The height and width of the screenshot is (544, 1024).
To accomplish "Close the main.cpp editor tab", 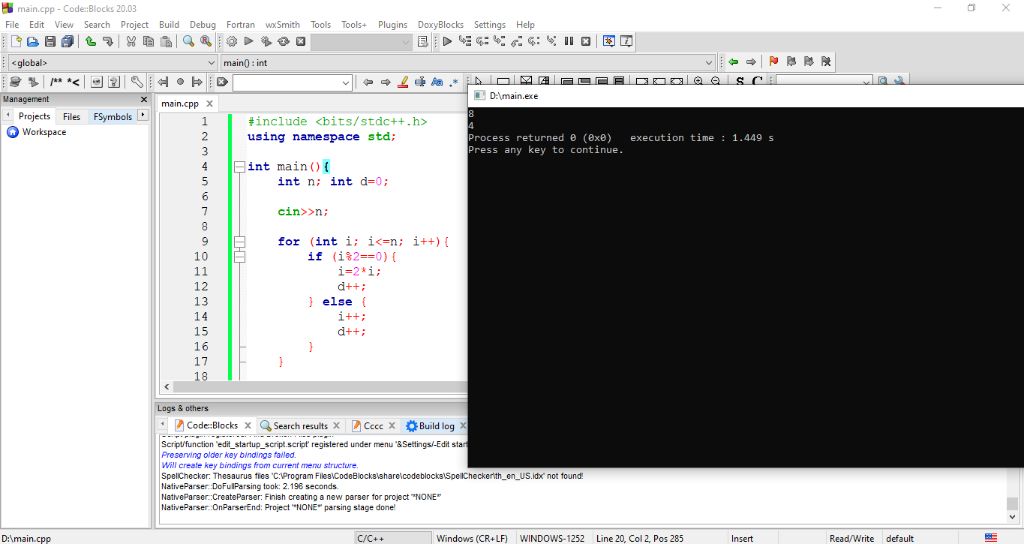I will (210, 103).
